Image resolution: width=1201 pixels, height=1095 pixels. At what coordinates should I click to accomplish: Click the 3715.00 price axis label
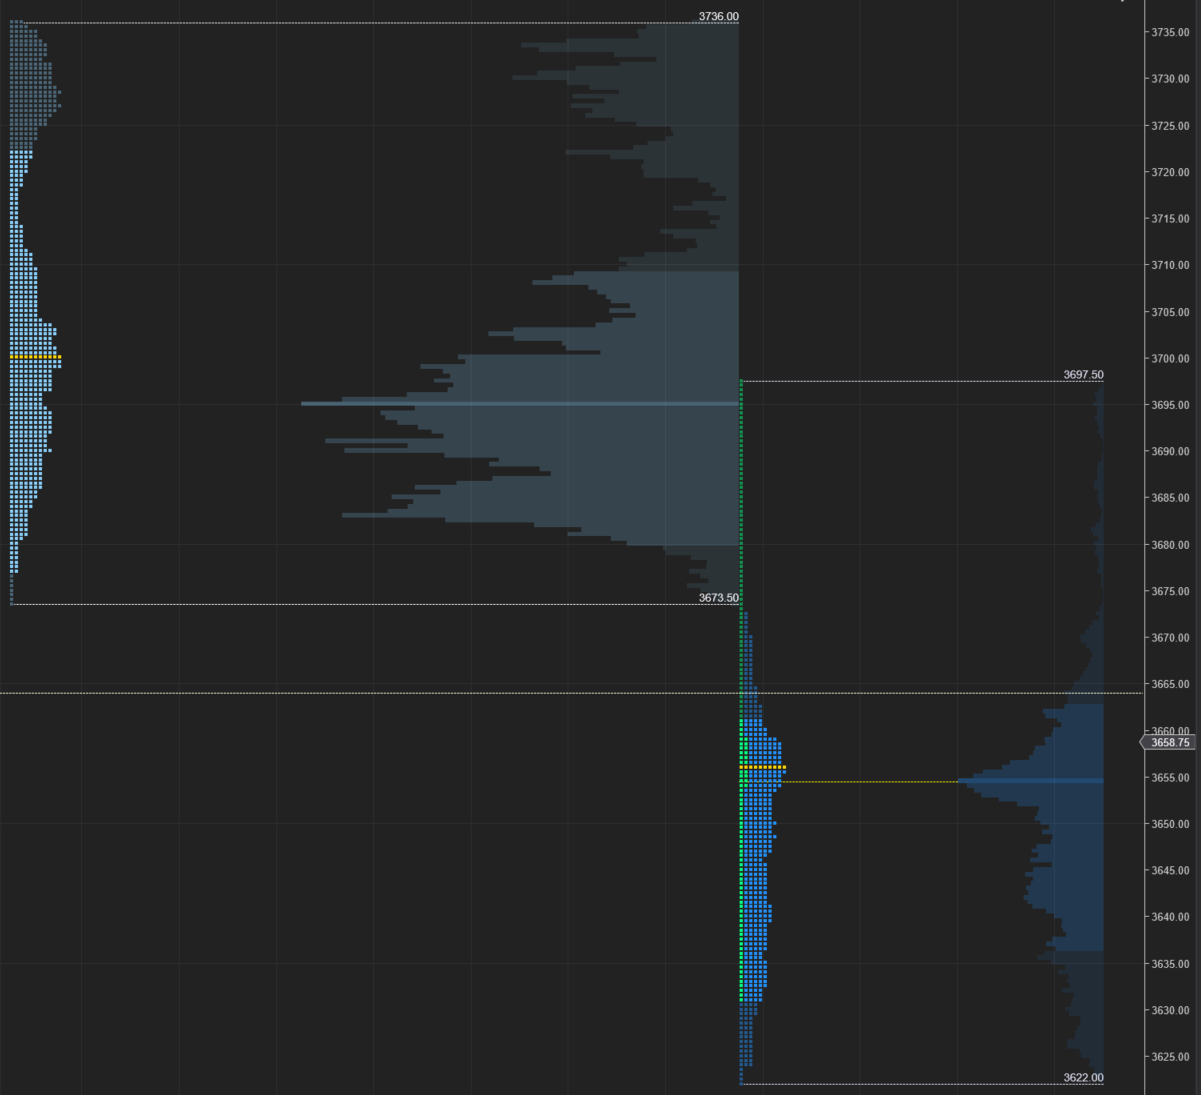[1170, 218]
